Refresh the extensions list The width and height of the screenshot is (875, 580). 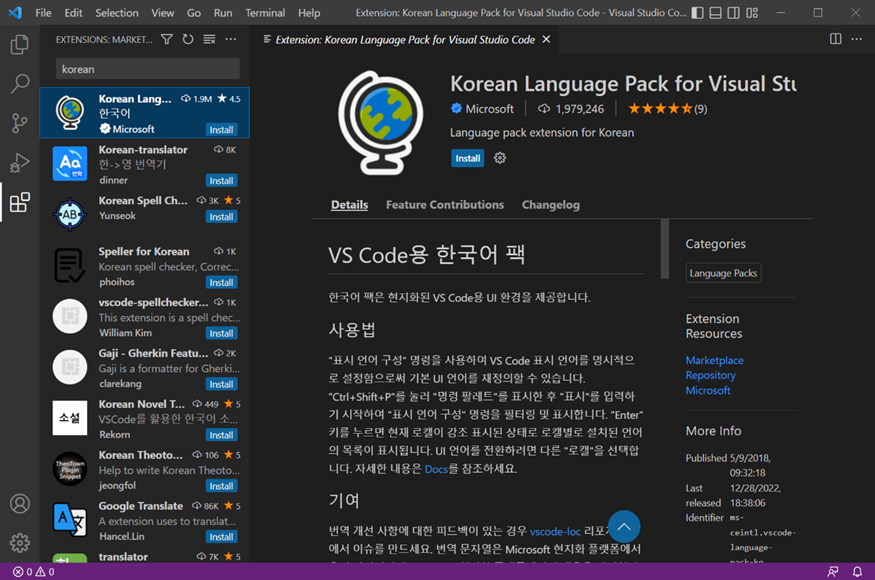click(188, 39)
